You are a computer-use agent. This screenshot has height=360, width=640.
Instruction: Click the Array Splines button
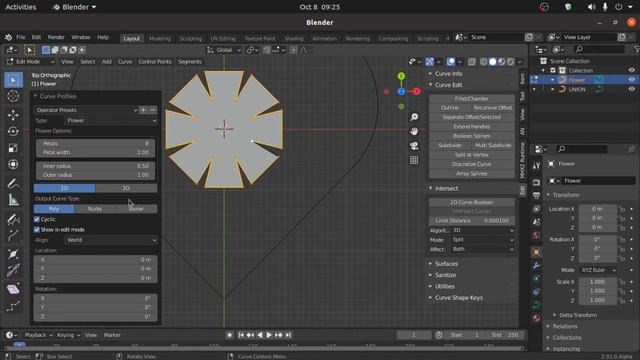click(471, 173)
